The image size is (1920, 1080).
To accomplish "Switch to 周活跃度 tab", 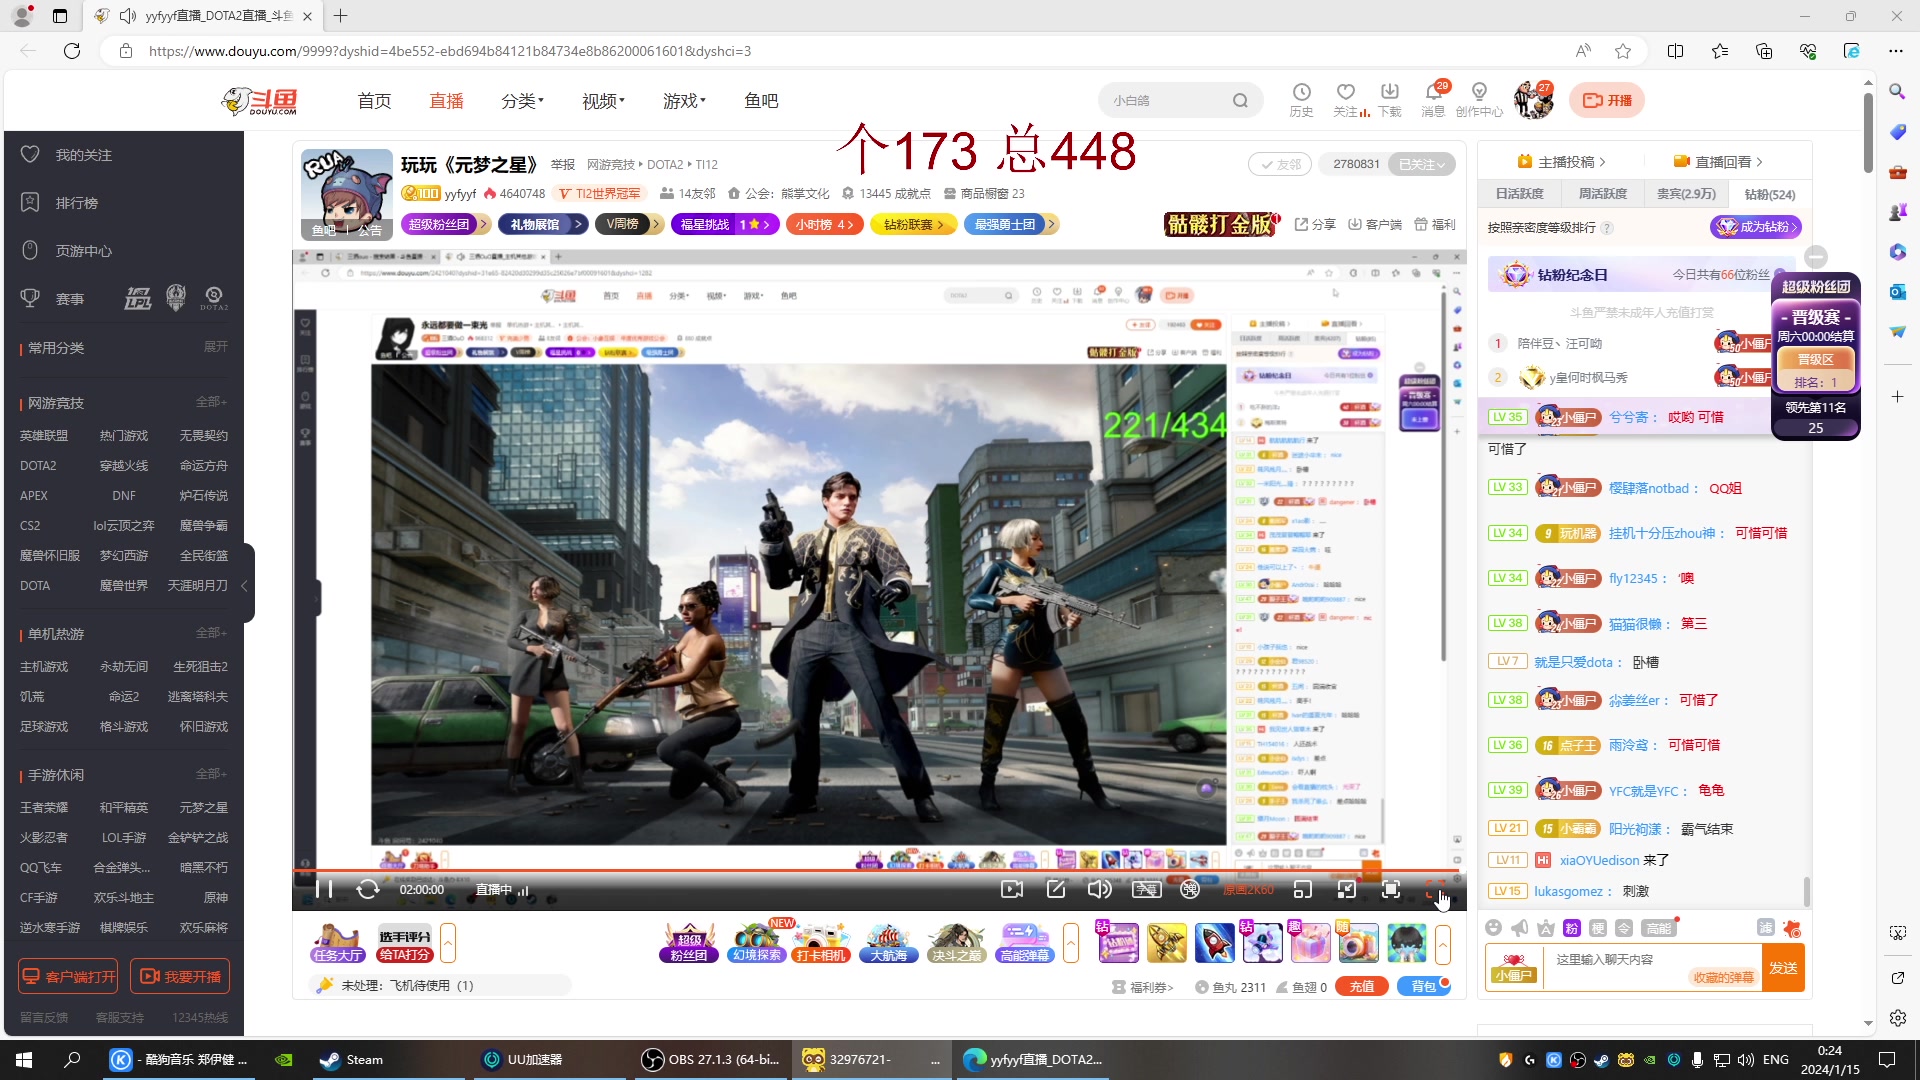I will [x=1602, y=194].
